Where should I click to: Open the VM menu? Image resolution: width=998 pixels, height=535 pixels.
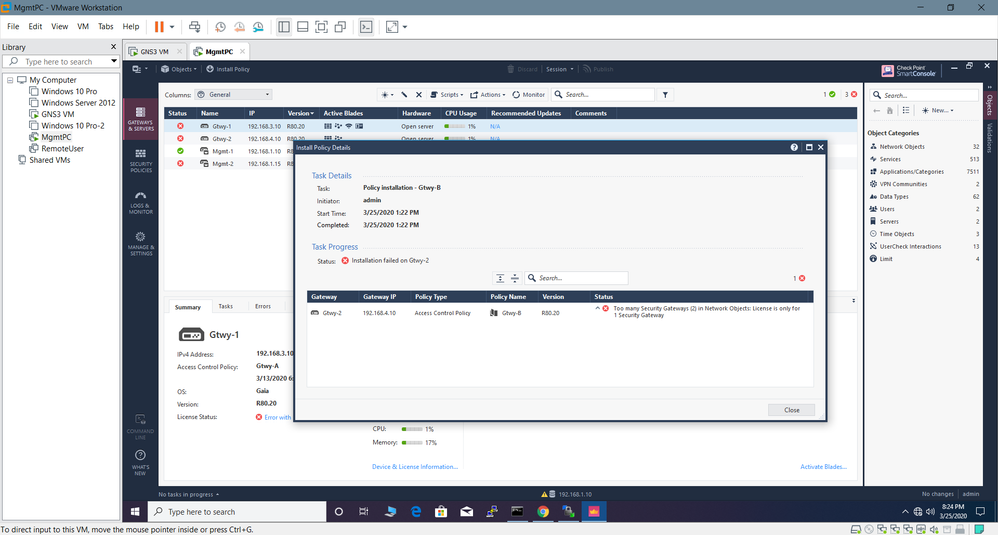click(85, 26)
